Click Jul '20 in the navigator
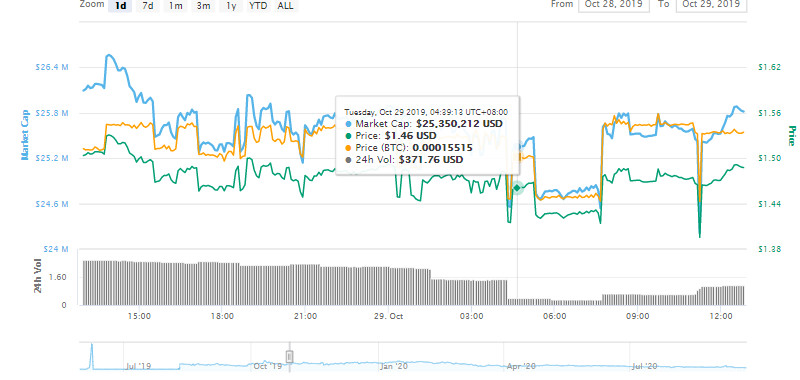The width and height of the screenshot is (800, 380). tap(645, 366)
